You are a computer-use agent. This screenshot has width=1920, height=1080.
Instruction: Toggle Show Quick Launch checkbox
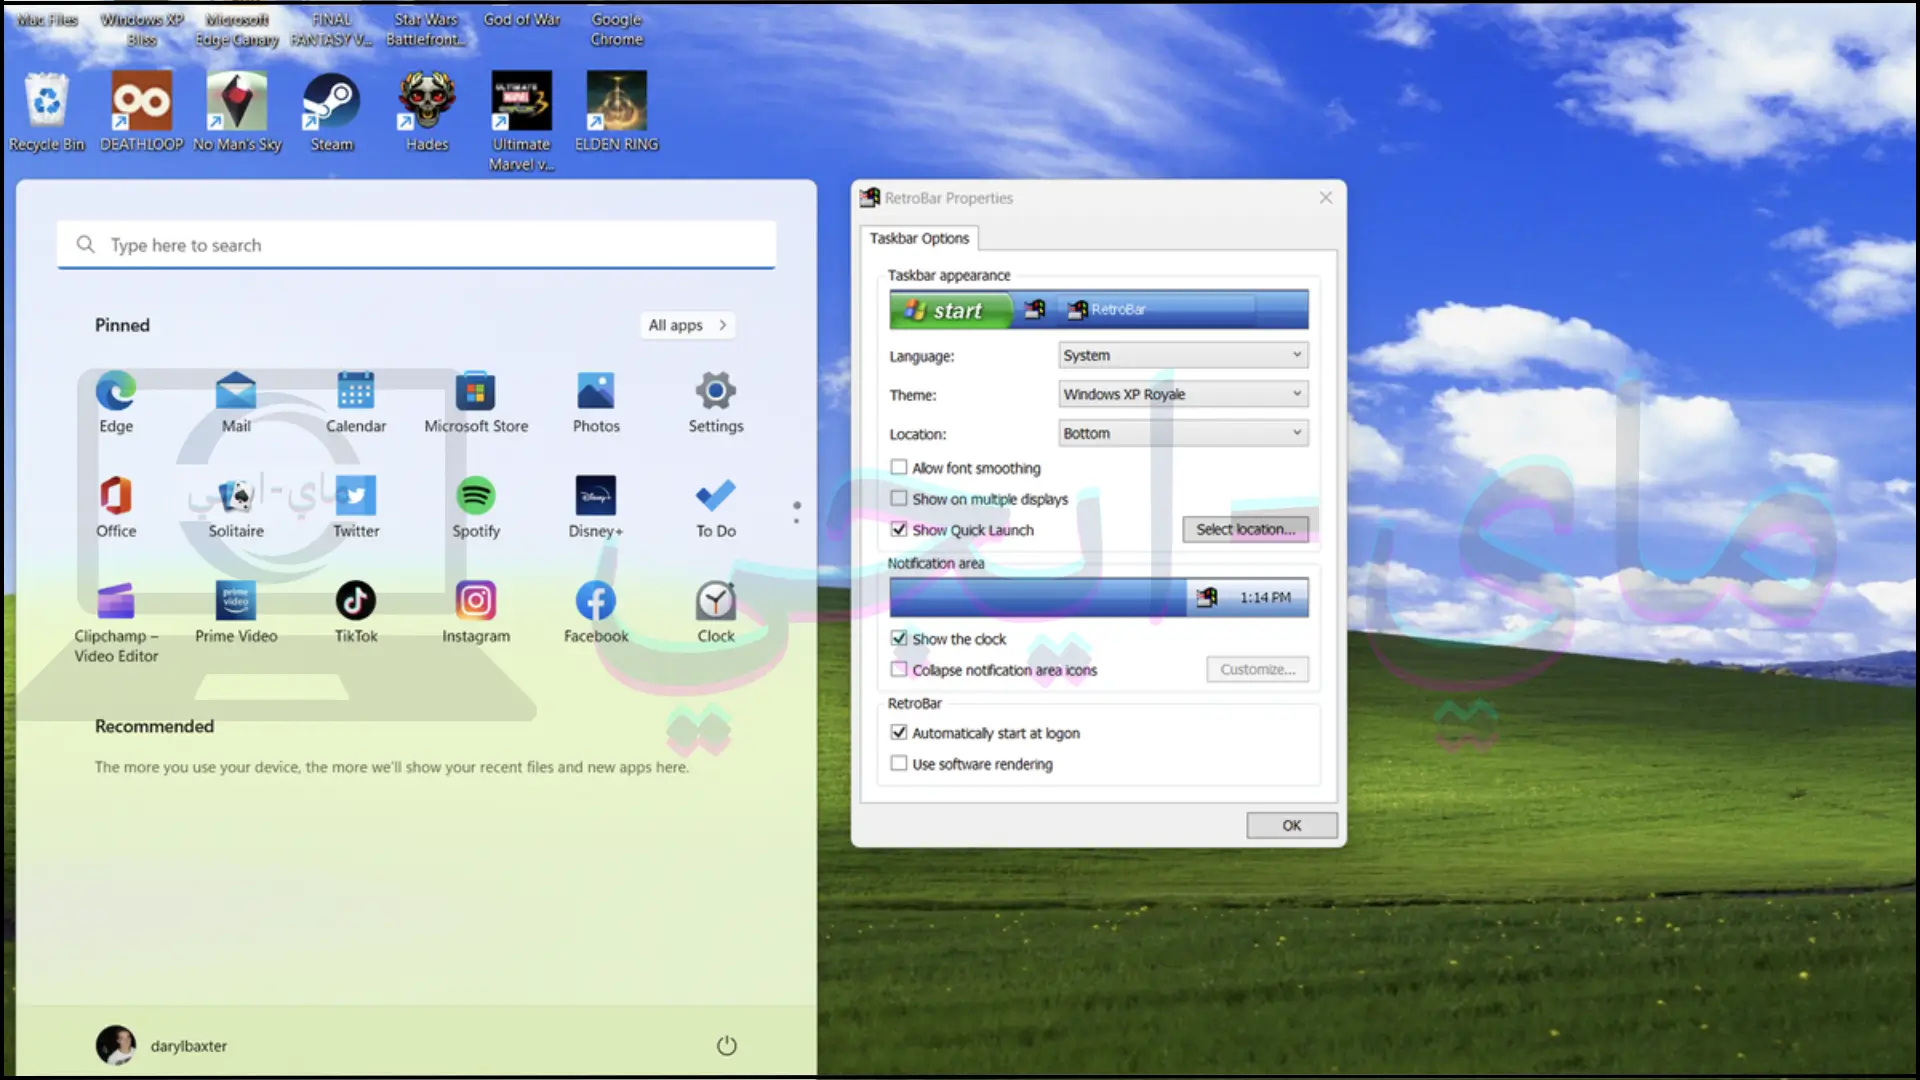[x=898, y=529]
